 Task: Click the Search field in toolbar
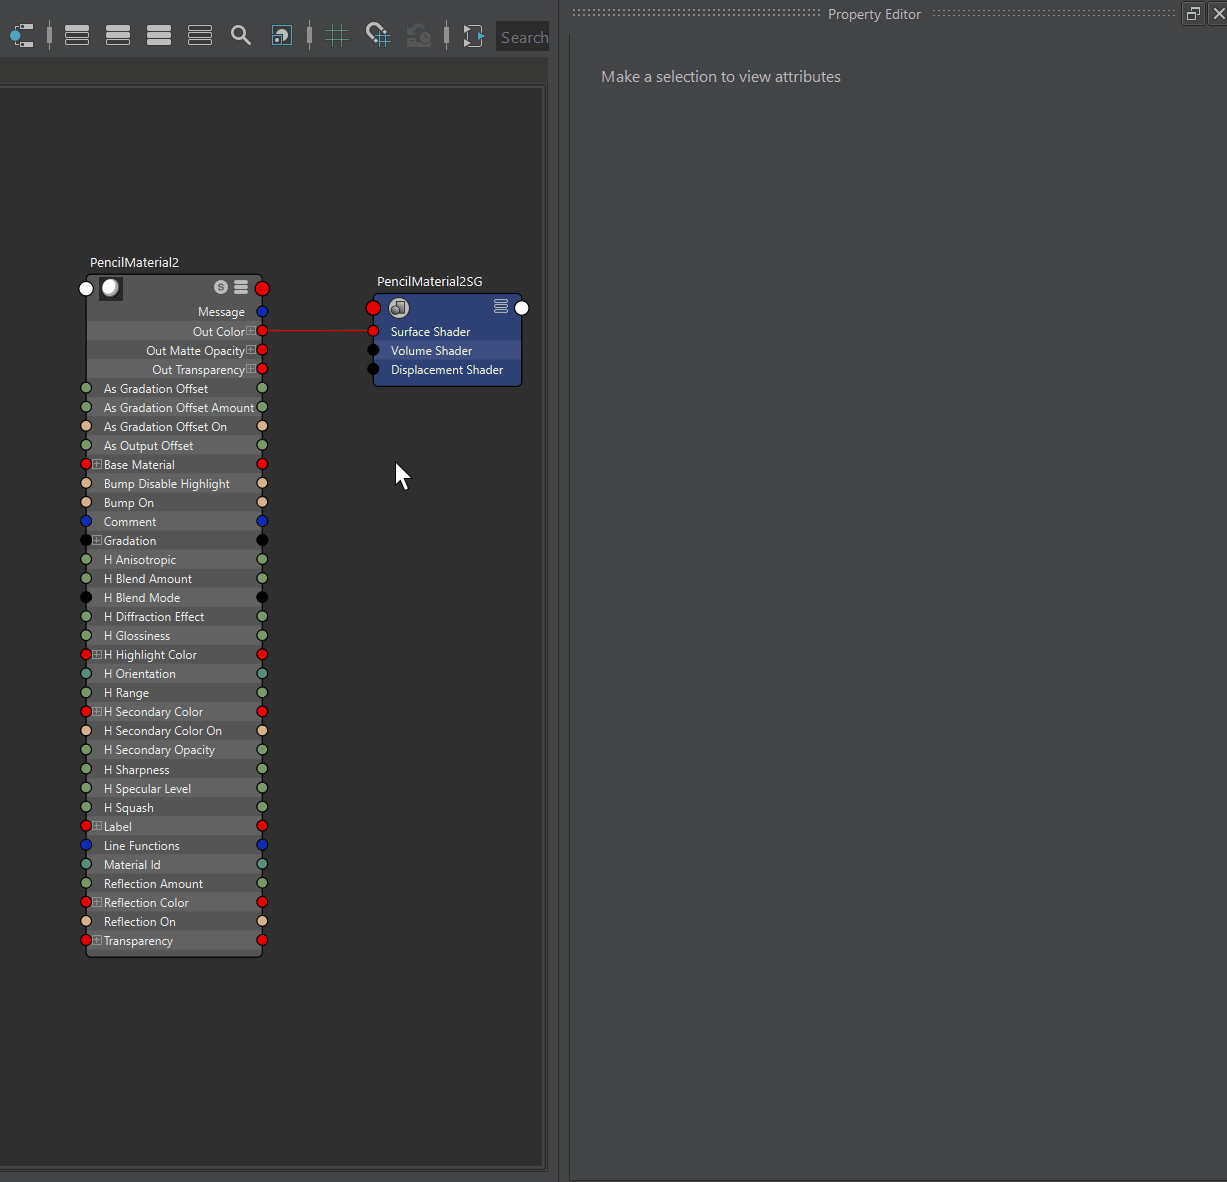(x=523, y=37)
